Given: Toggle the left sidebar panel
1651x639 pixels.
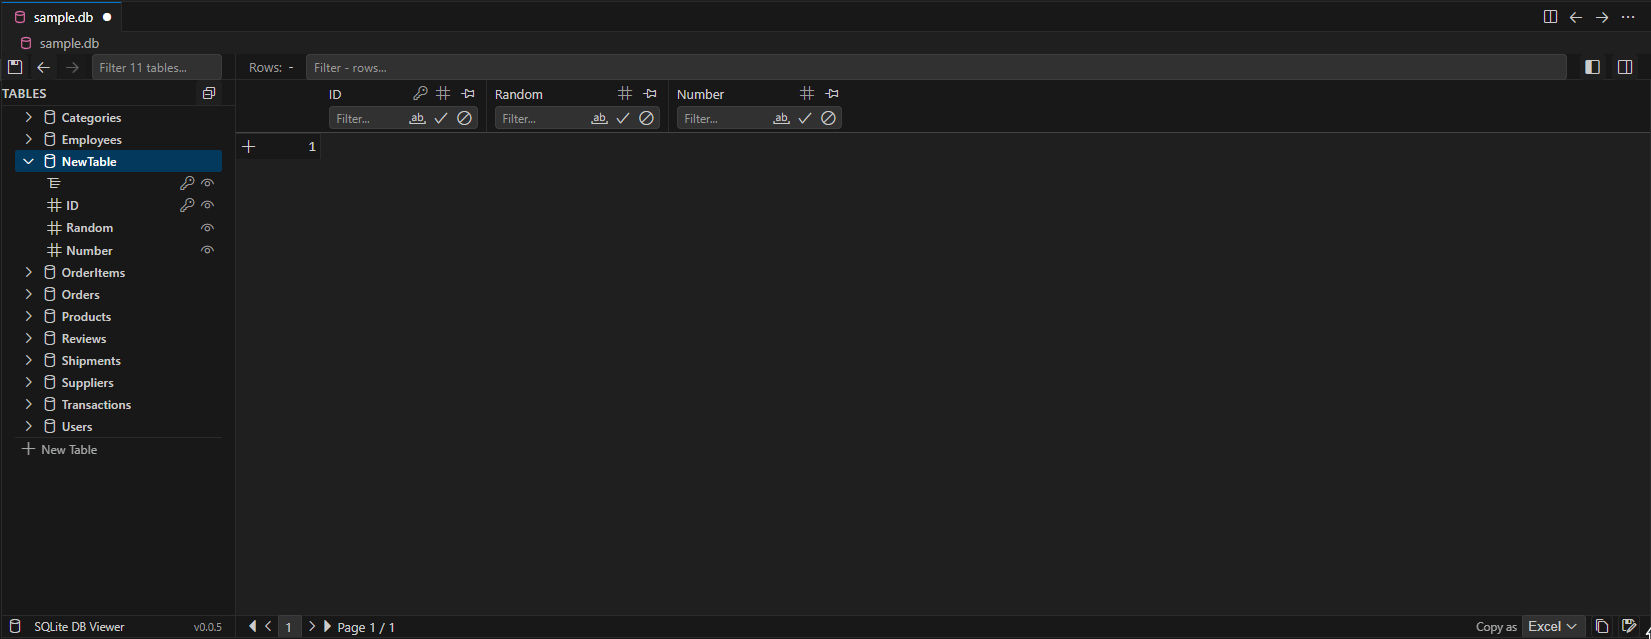Looking at the screenshot, I should pyautogui.click(x=1593, y=67).
